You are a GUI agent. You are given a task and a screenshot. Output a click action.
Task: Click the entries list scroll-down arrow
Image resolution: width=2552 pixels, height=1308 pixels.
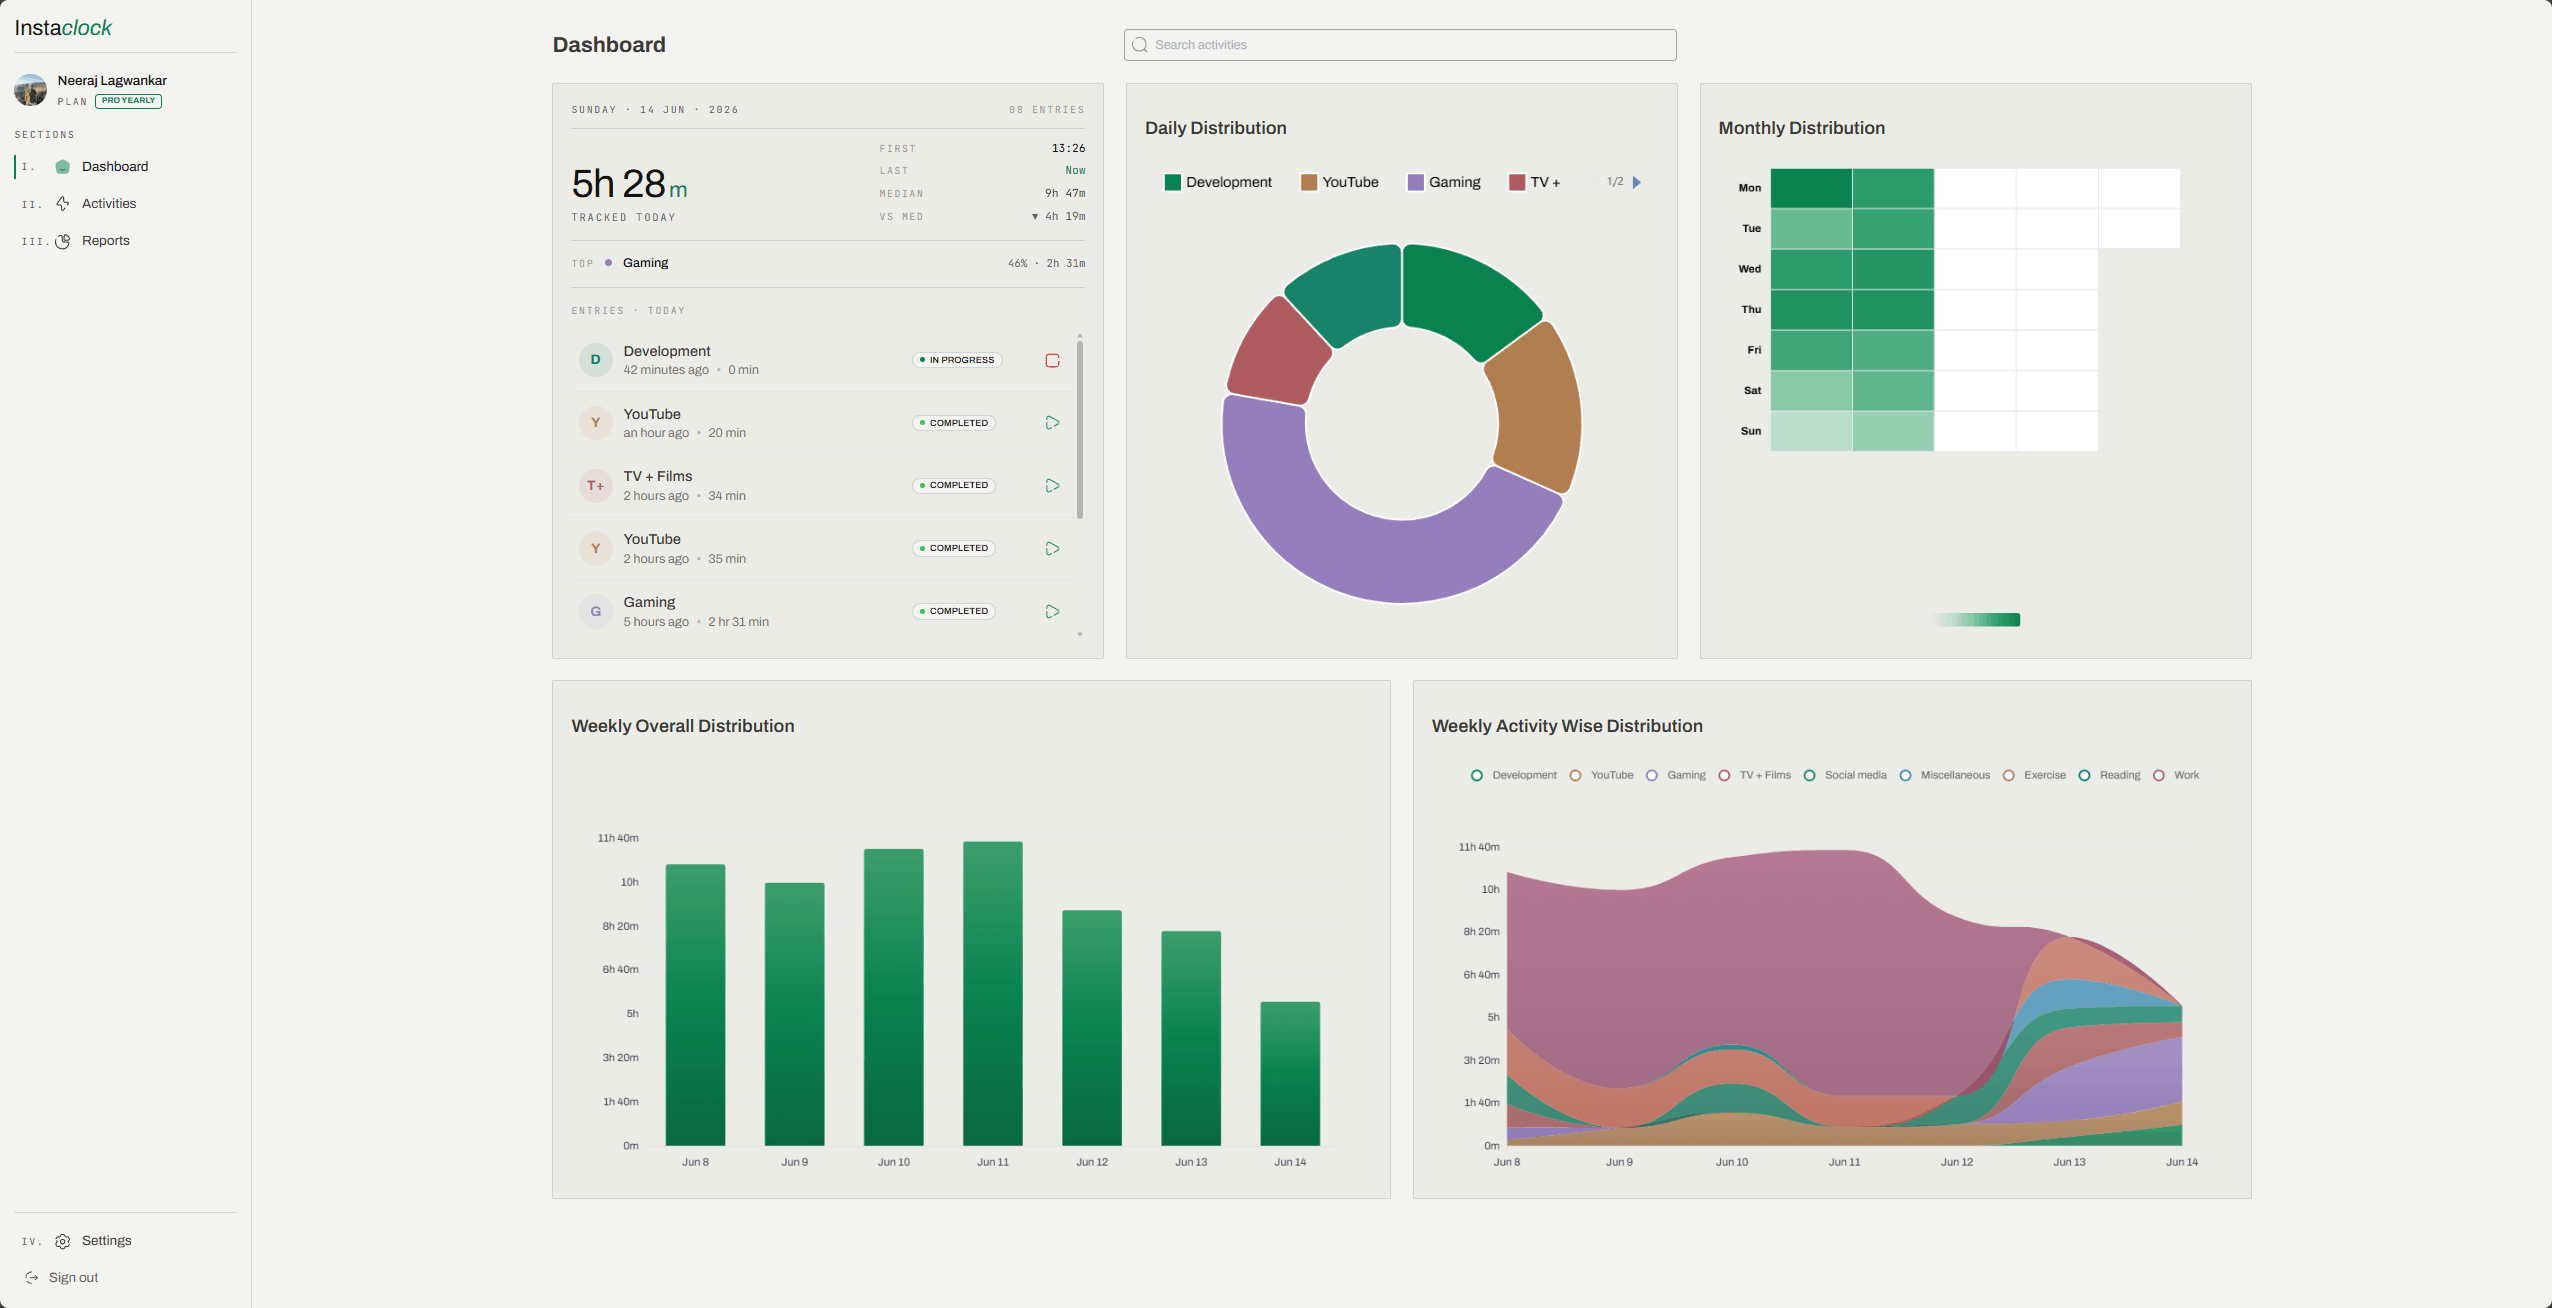click(1080, 634)
